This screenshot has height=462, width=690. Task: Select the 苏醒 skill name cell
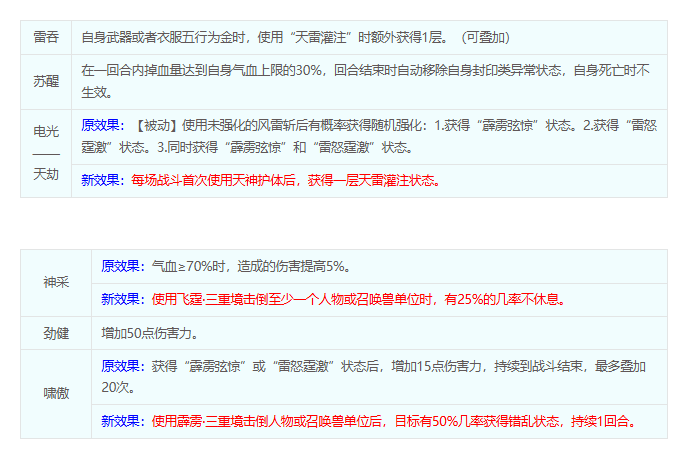46,79
